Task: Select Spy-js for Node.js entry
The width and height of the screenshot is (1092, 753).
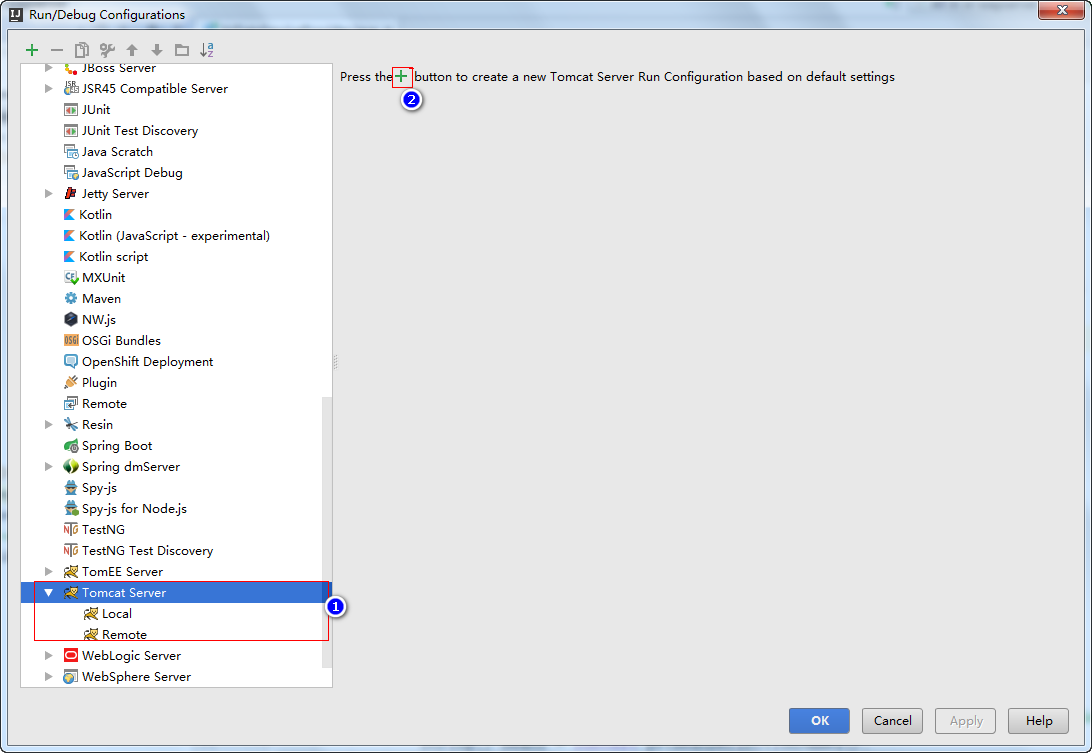Action: [134, 509]
